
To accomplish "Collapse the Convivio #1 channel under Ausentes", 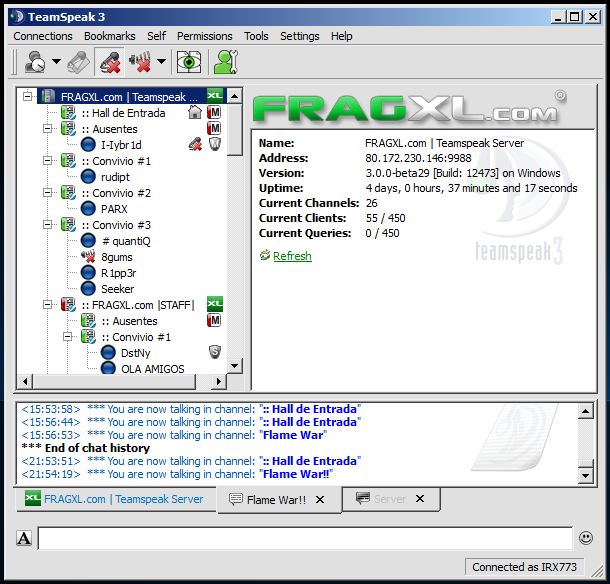I will tap(47, 160).
